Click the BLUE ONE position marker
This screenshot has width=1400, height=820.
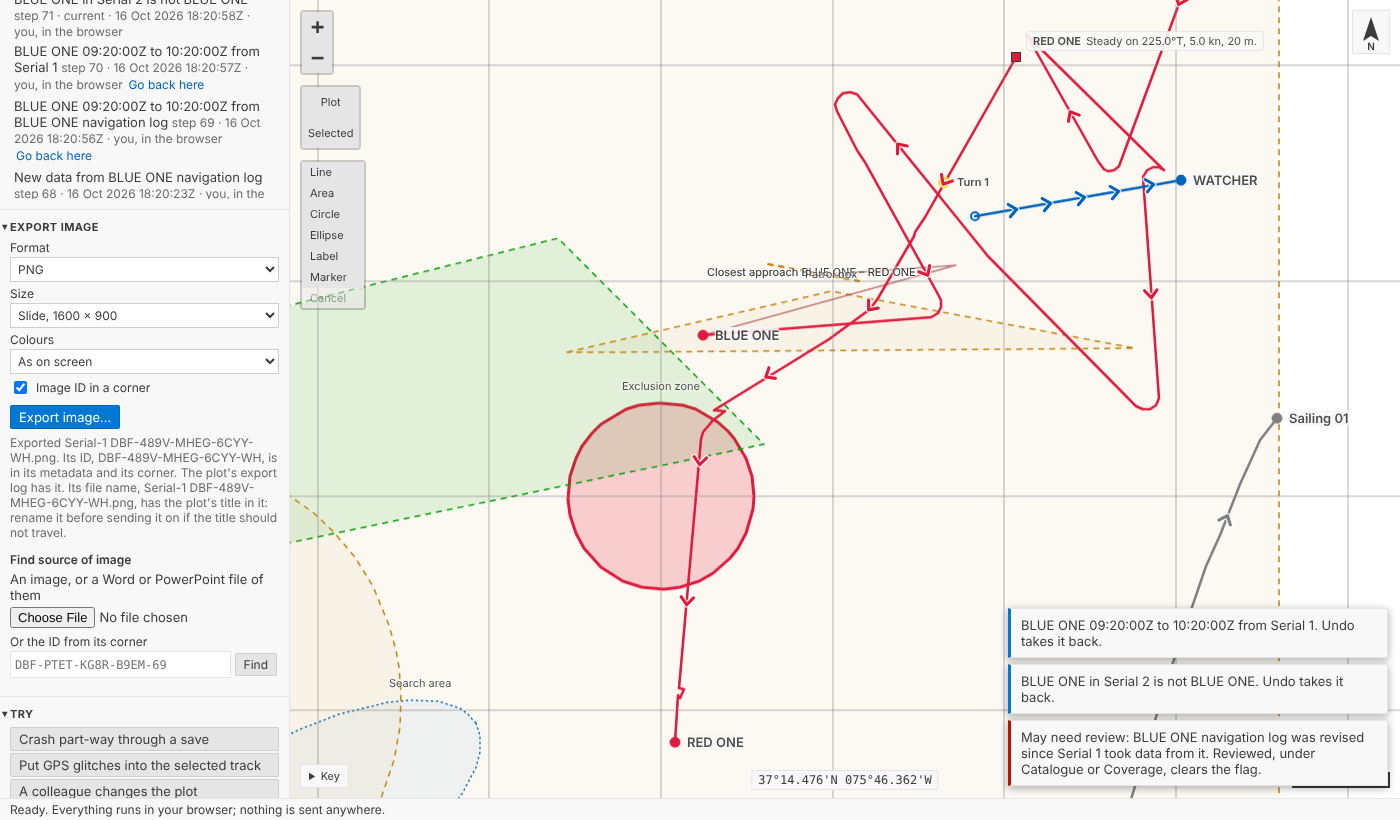703,335
